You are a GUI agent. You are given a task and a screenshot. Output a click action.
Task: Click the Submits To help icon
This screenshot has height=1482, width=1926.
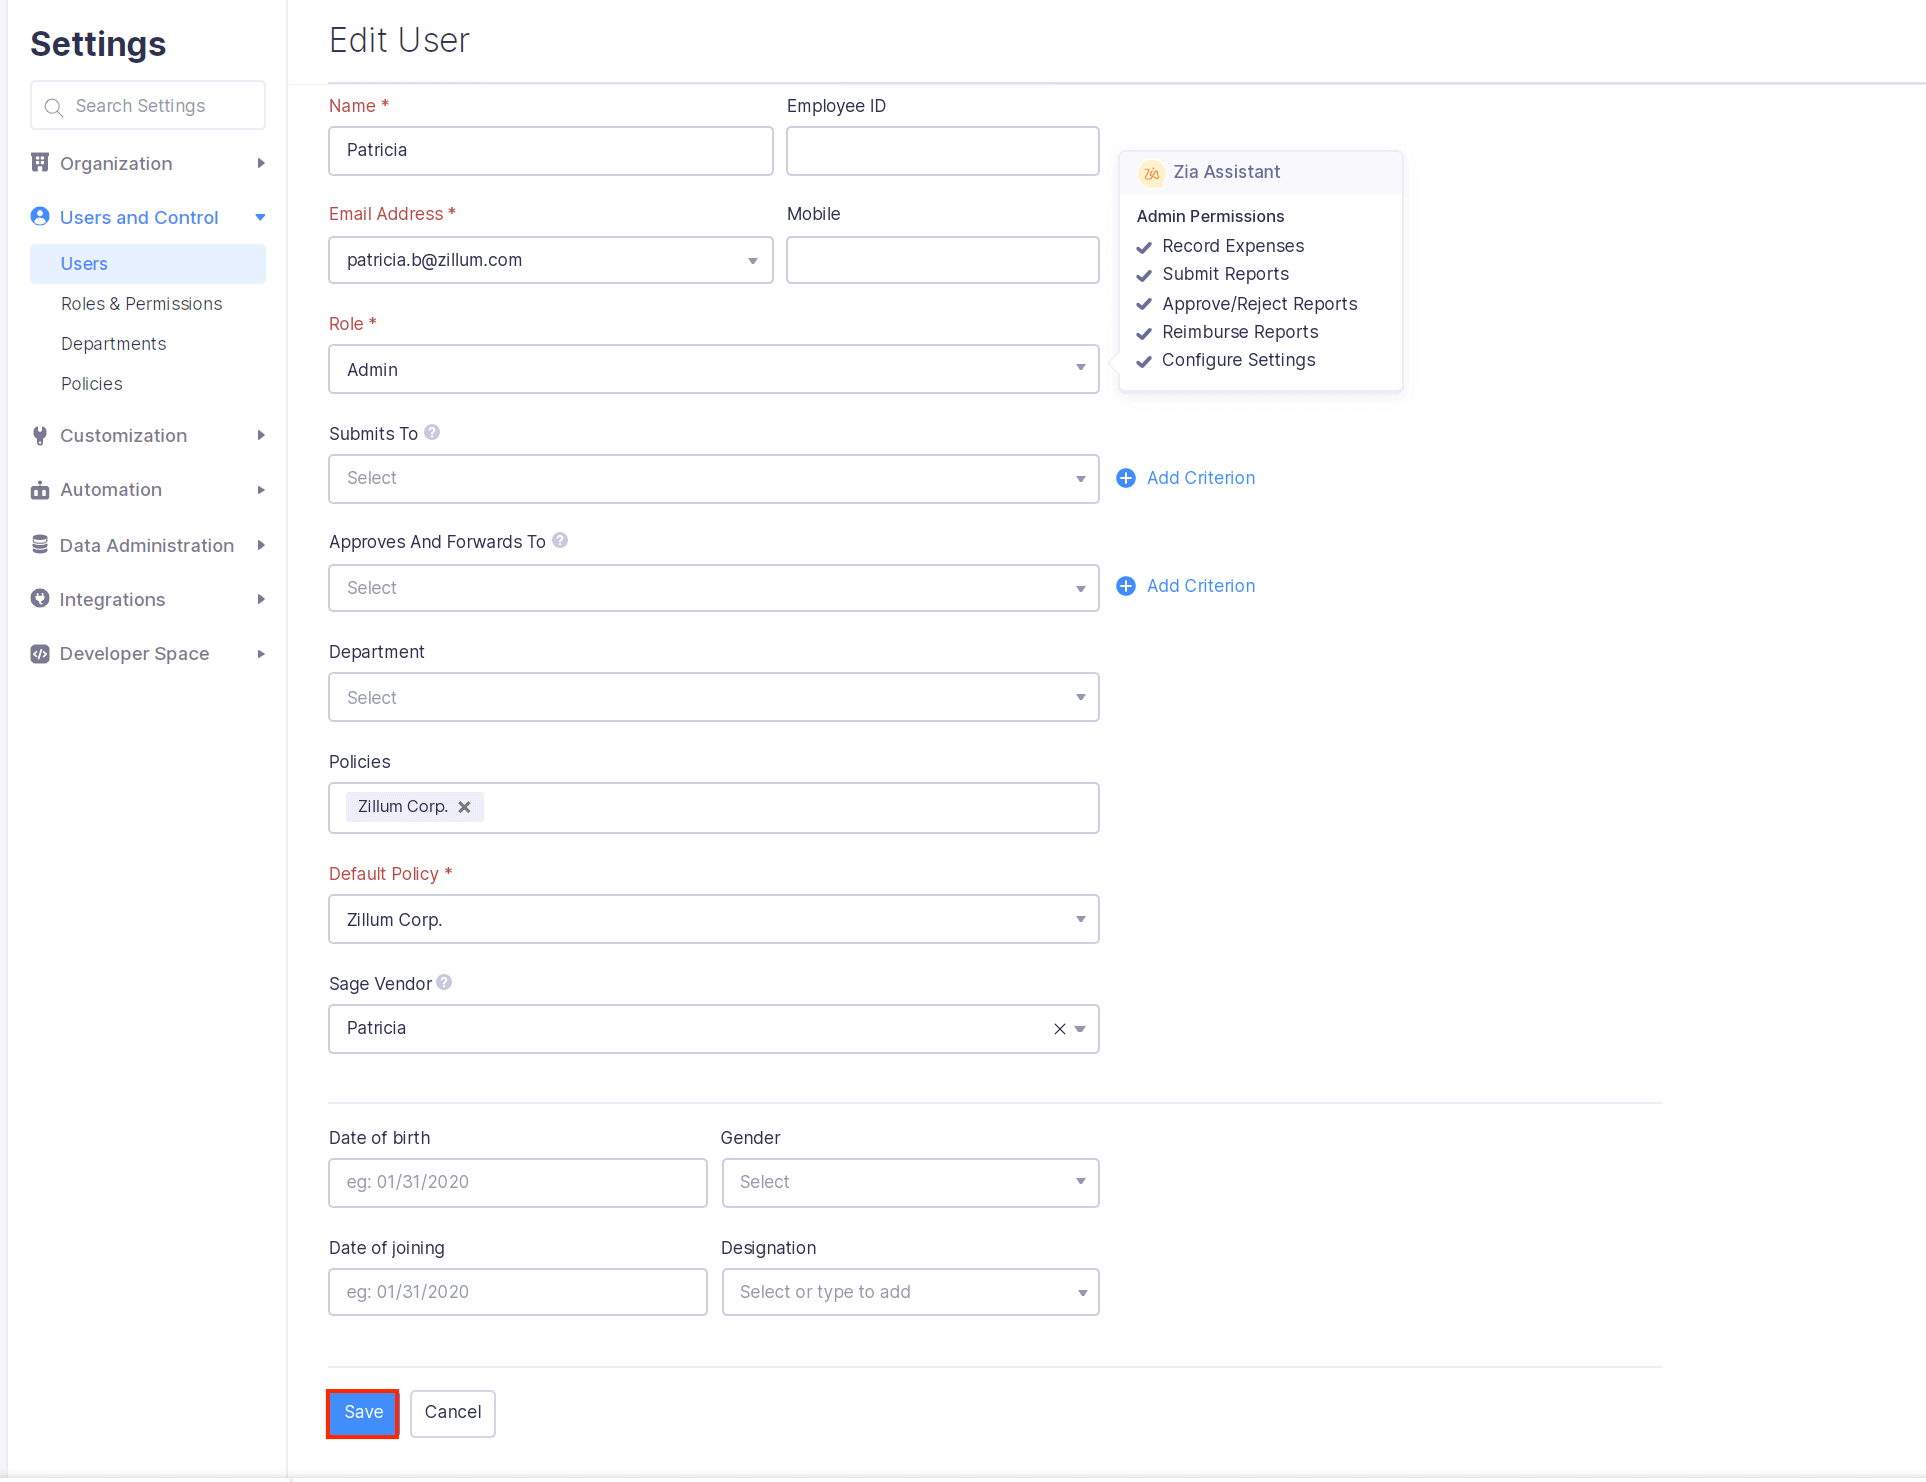coord(432,433)
